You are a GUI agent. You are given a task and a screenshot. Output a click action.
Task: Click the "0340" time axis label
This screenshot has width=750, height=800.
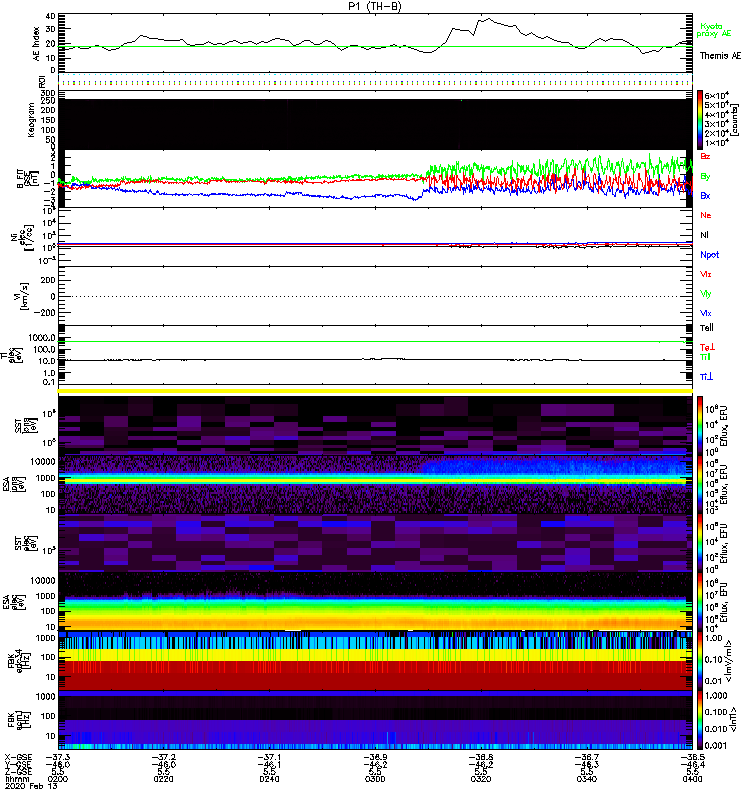click(587, 779)
